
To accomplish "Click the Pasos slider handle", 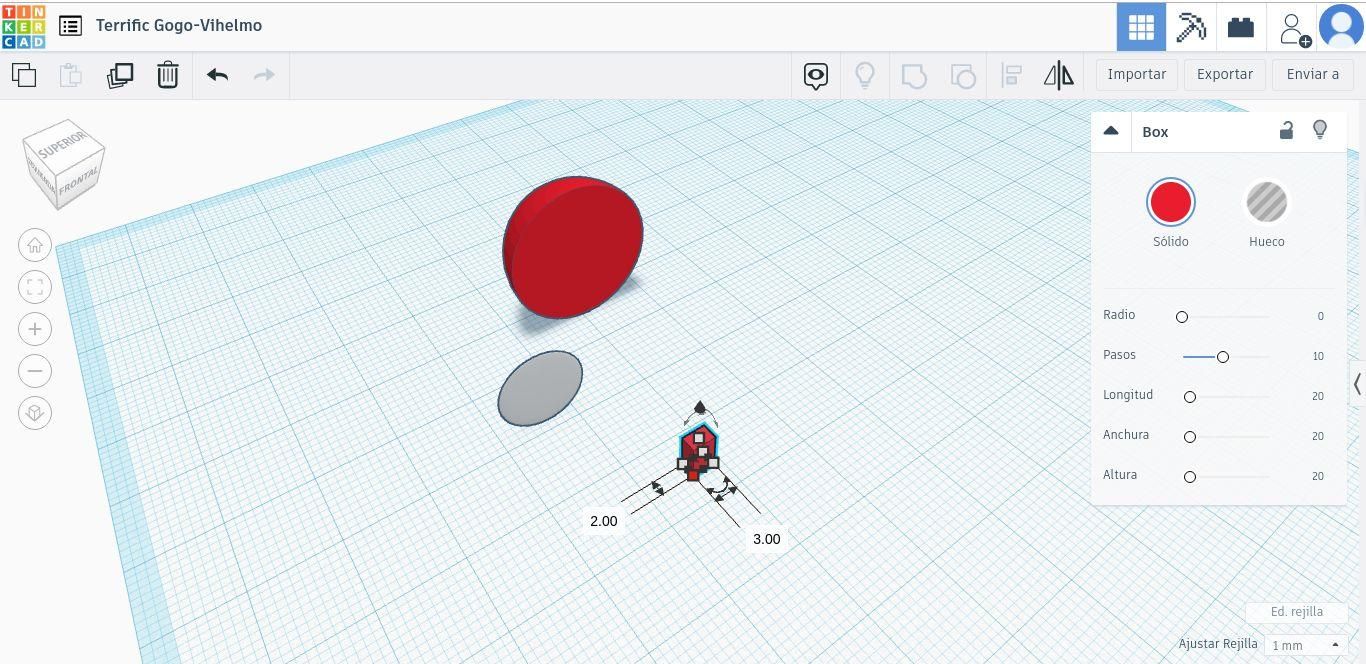I will (1222, 357).
